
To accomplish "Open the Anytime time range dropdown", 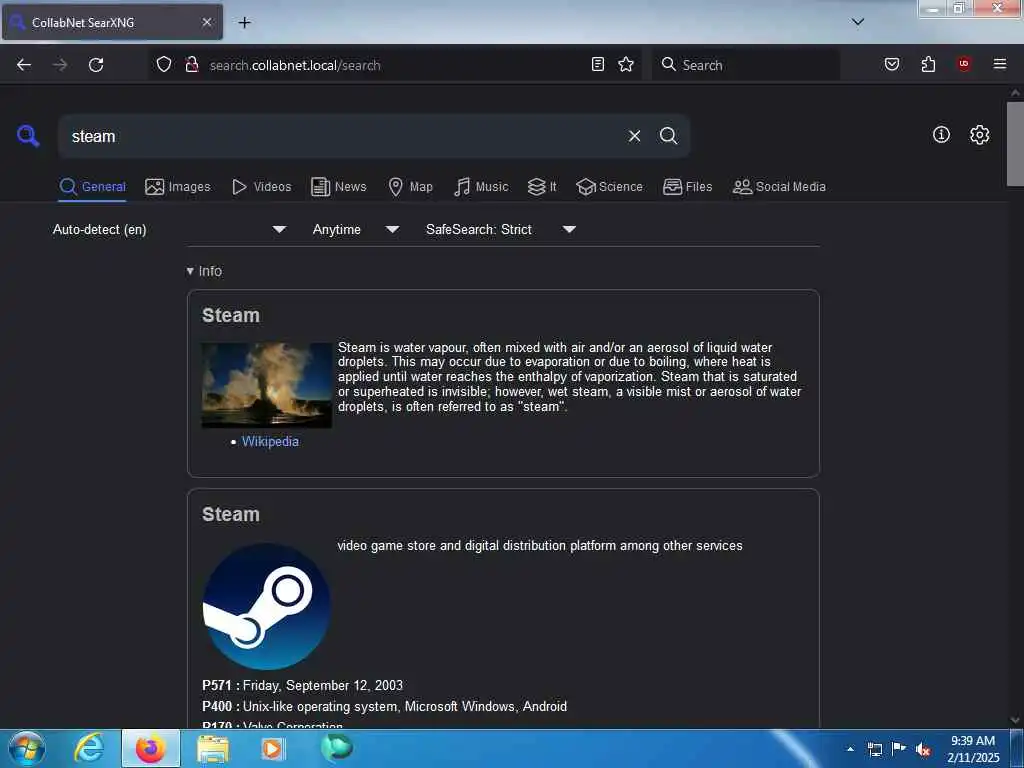I will pos(356,229).
